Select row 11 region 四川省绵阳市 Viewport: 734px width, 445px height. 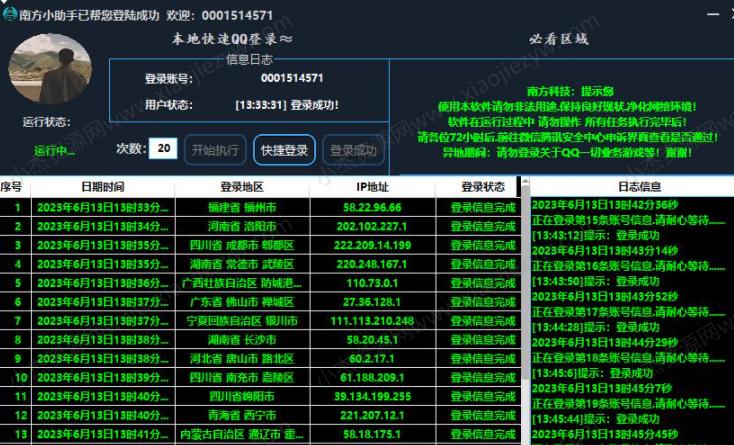click(x=242, y=396)
